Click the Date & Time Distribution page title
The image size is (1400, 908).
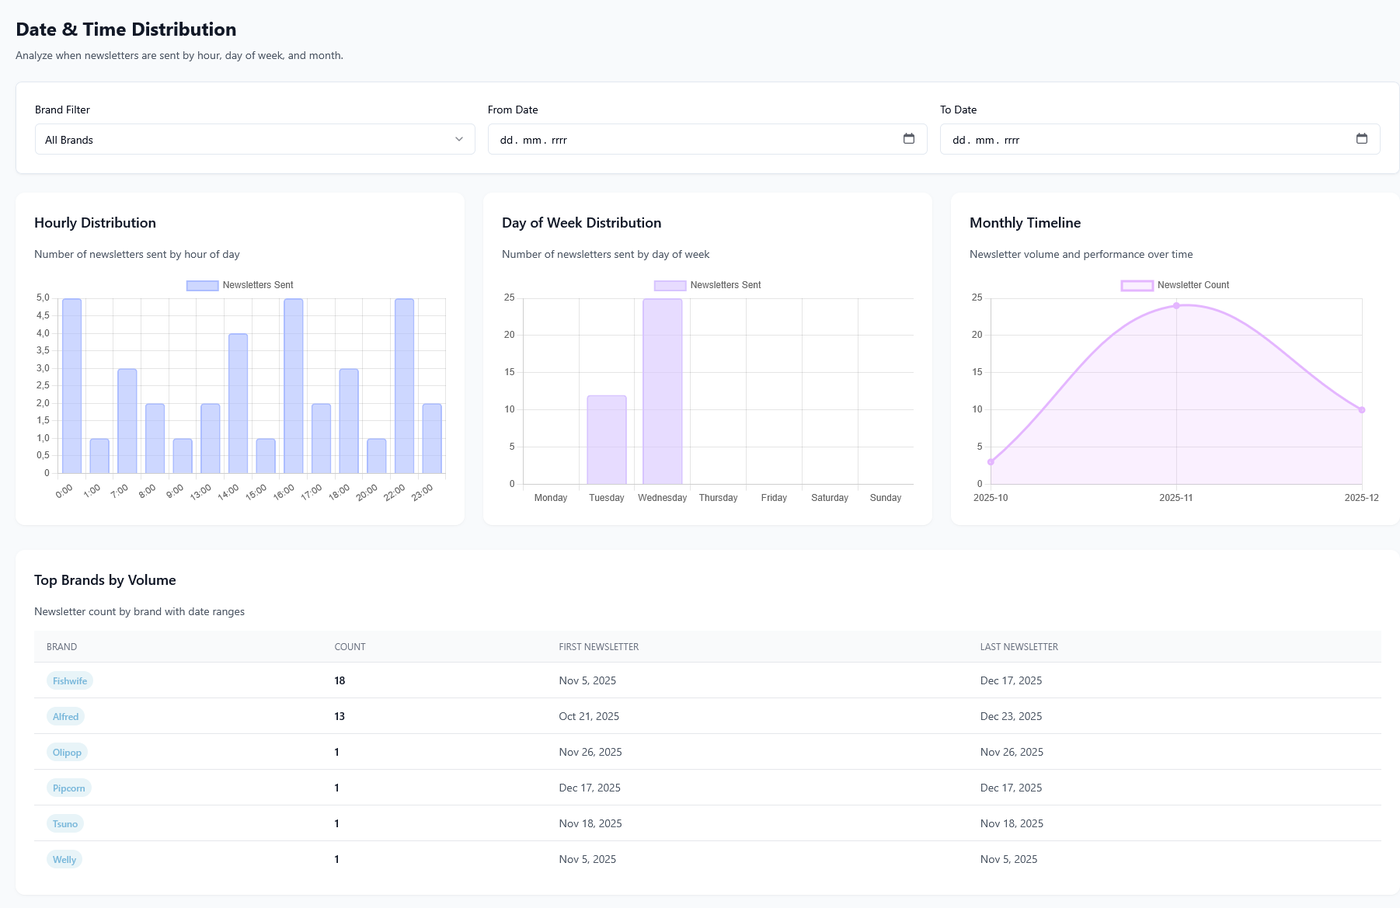click(x=126, y=29)
